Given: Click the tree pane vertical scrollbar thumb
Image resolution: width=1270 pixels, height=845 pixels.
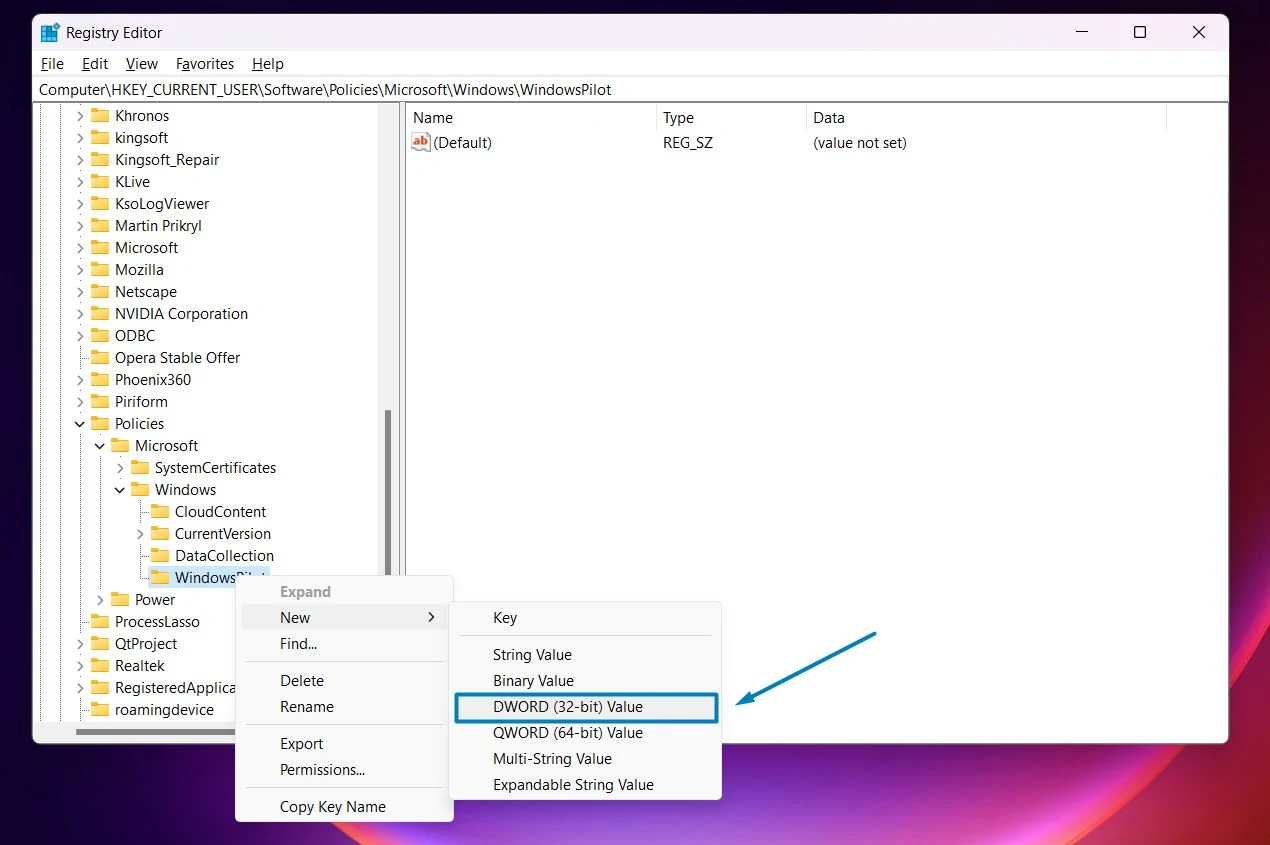Looking at the screenshot, I should (388, 492).
